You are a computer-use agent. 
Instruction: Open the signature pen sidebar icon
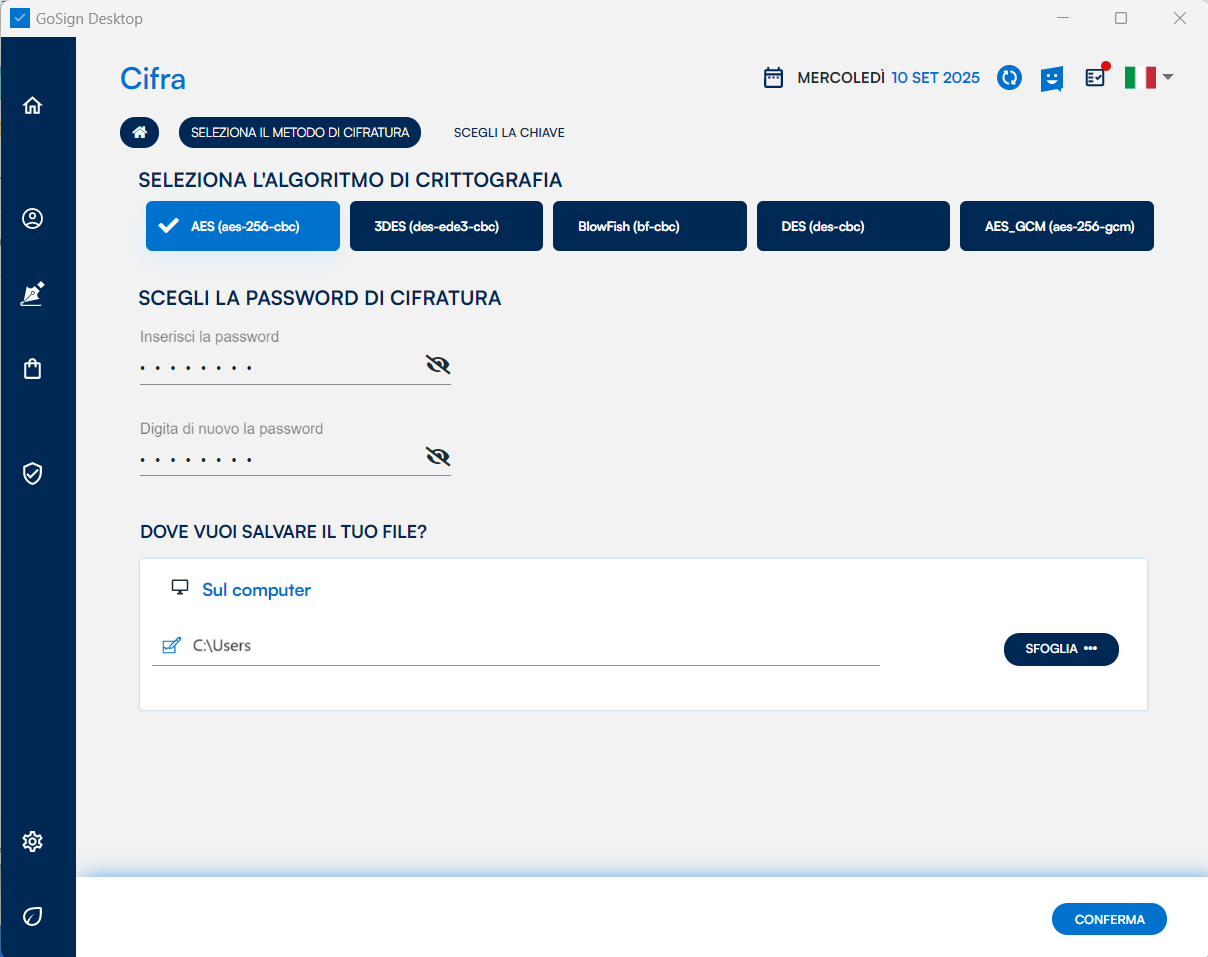click(33, 294)
